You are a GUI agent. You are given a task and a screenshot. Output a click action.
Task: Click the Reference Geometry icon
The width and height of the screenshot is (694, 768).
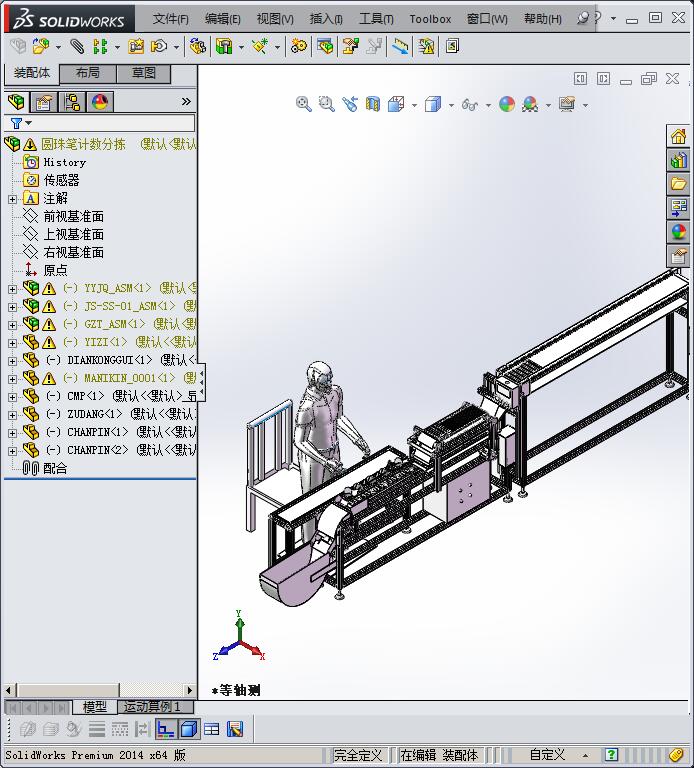(260, 47)
